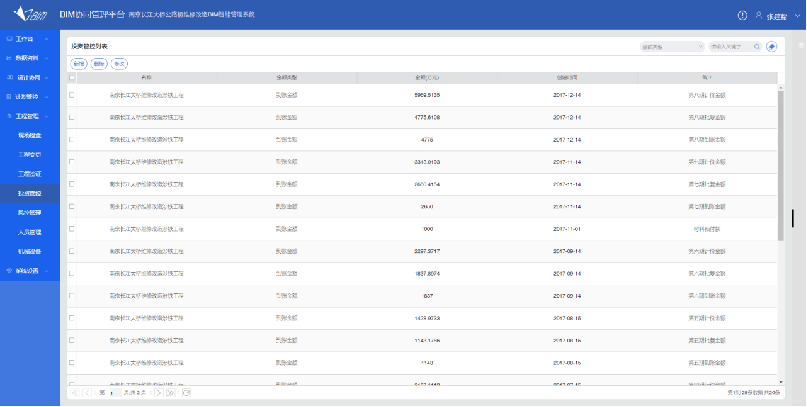Click the second sidebar menu's chart icon
807x407 pixels.
9,58
